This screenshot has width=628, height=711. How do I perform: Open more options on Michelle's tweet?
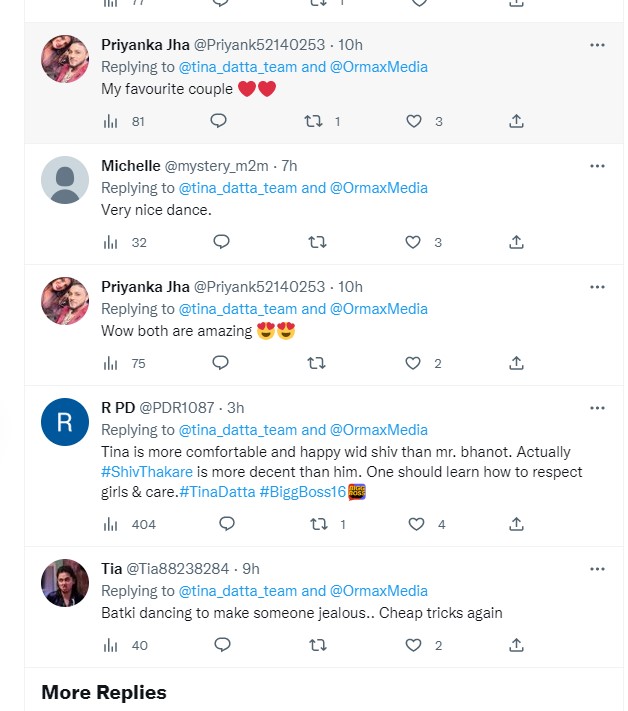(597, 166)
